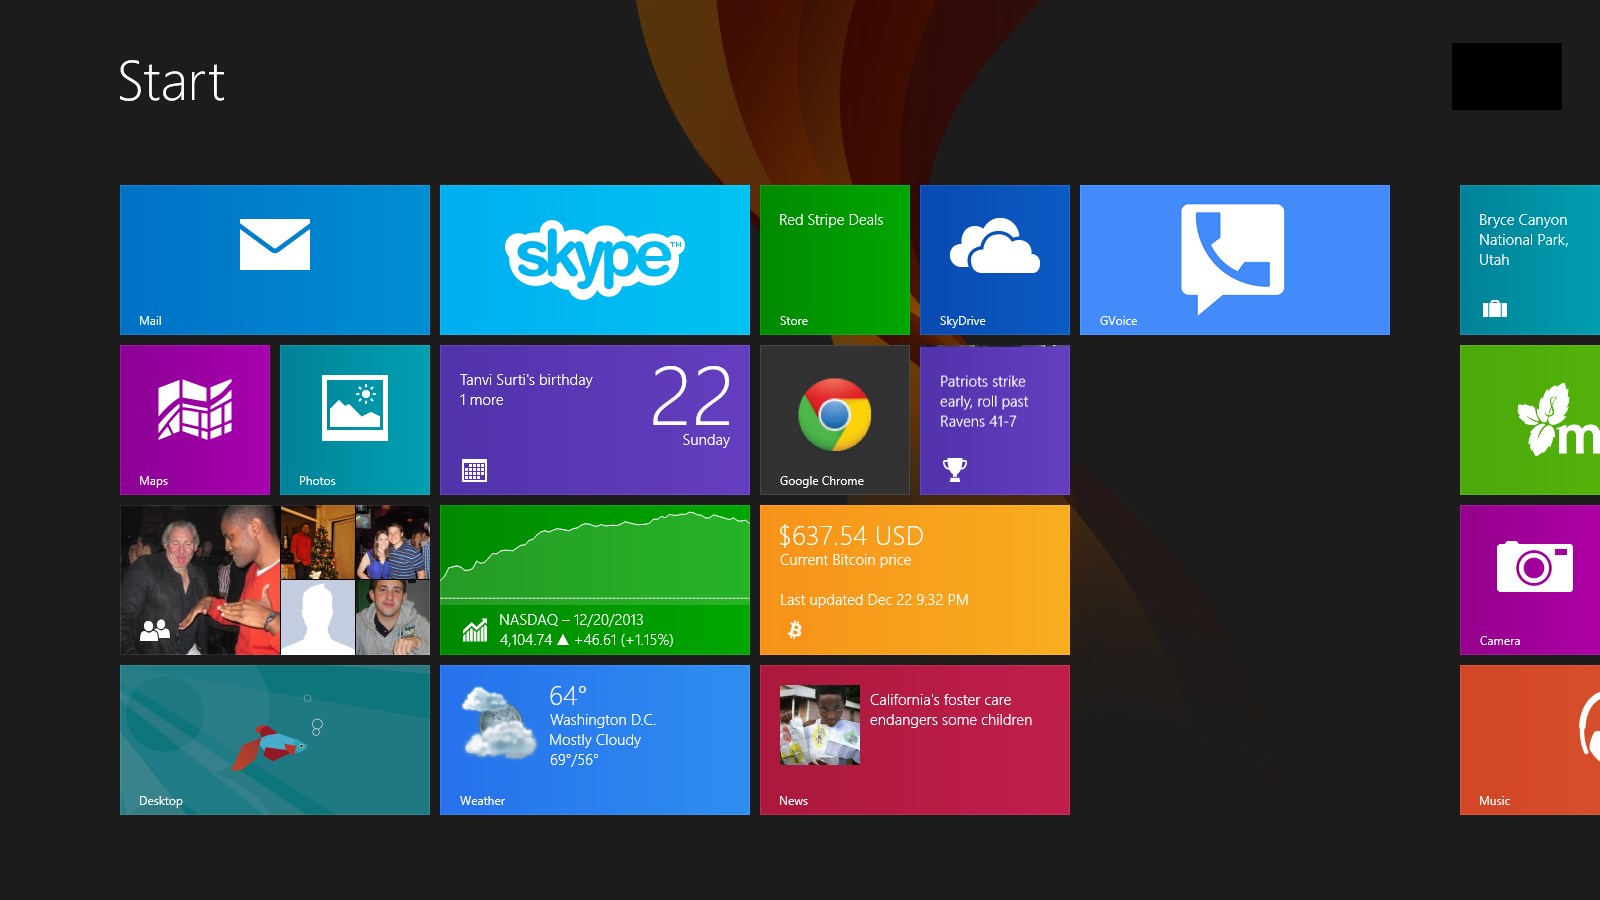Image resolution: width=1600 pixels, height=900 pixels.
Task: Click the user account area at top right
Action: [1506, 76]
